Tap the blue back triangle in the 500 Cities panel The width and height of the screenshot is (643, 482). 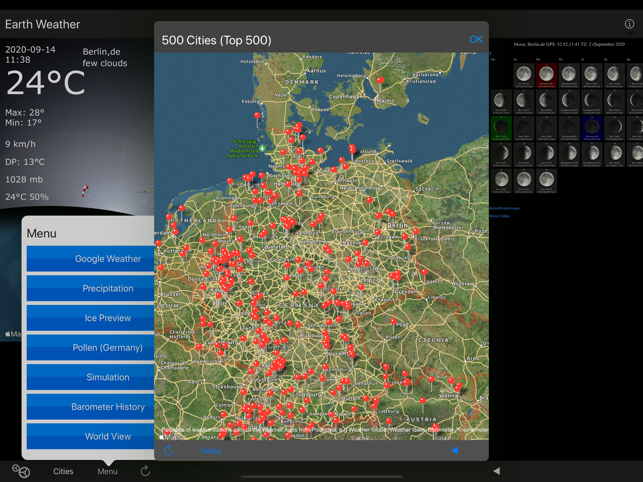point(455,450)
